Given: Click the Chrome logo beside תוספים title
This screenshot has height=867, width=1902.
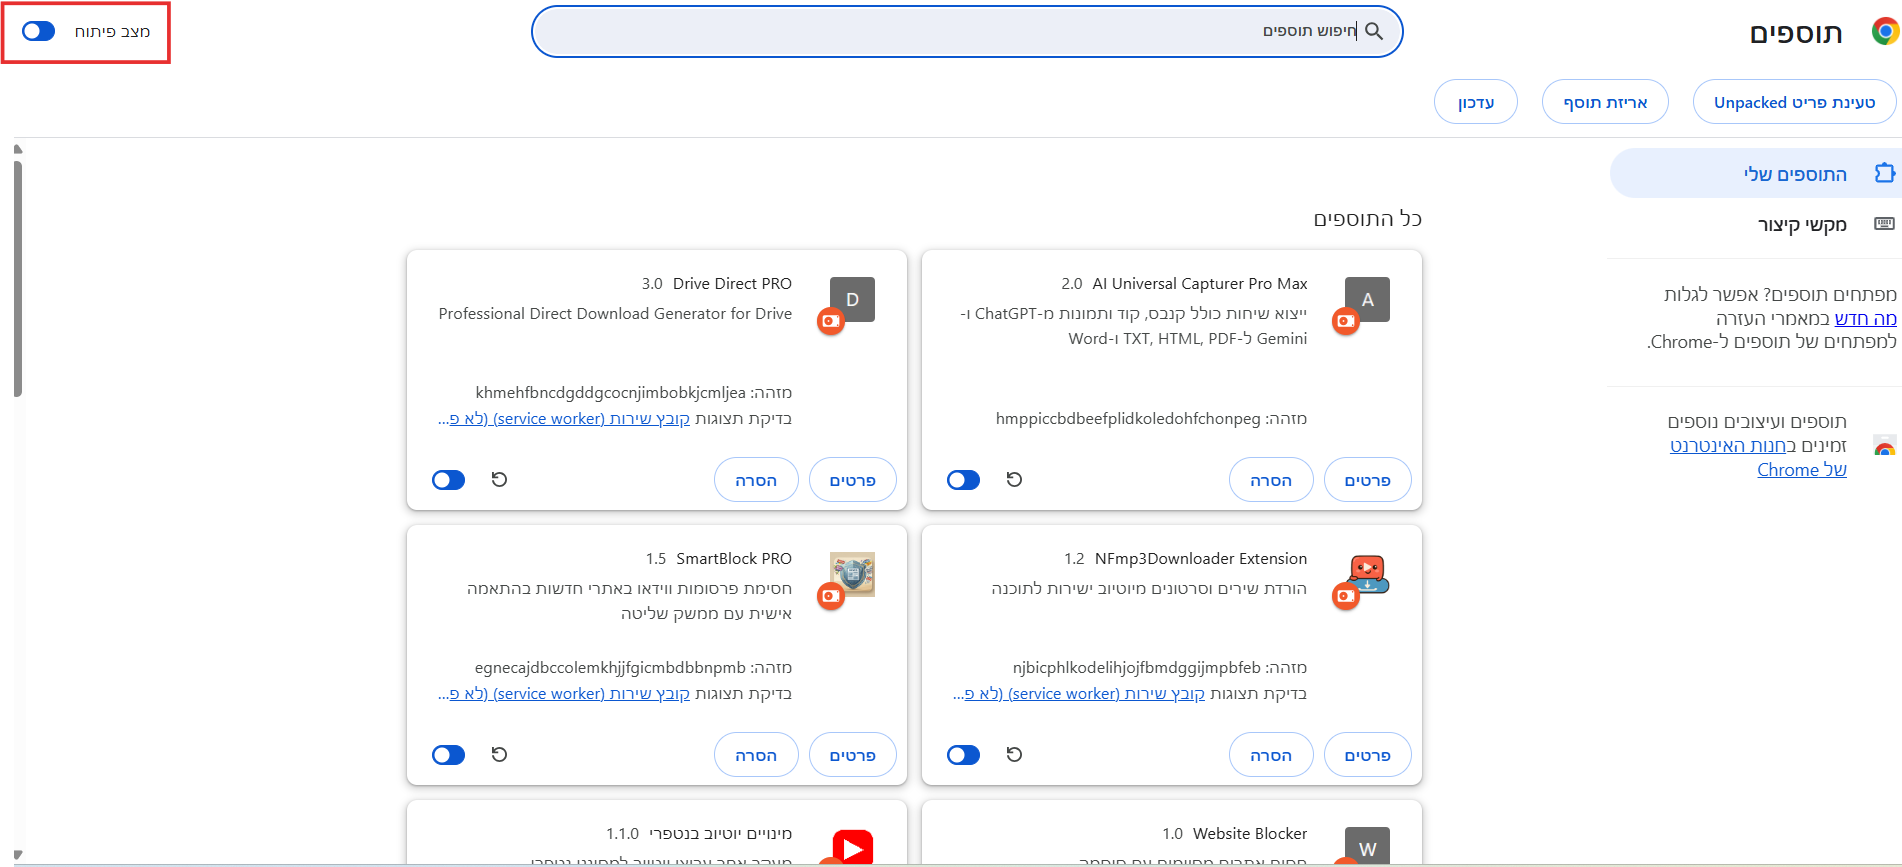Looking at the screenshot, I should pos(1885,32).
